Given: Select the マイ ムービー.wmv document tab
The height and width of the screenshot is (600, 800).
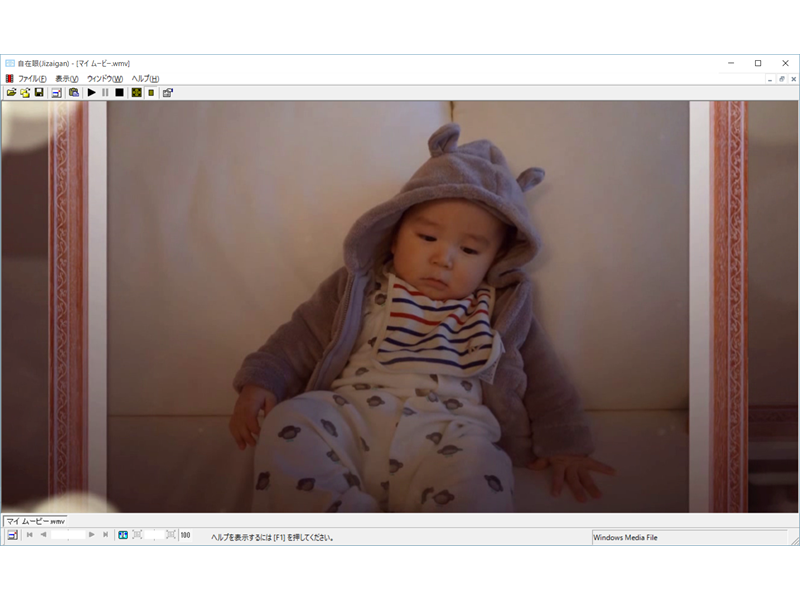Looking at the screenshot, I should coord(35,521).
